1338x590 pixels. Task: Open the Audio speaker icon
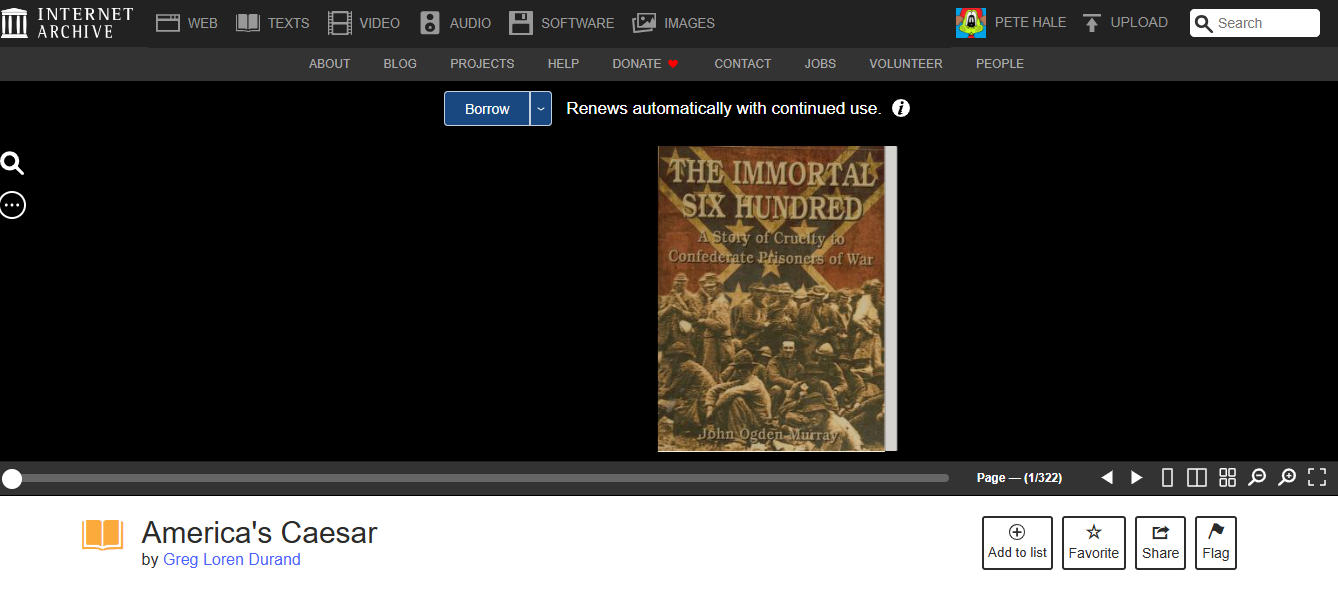[430, 23]
